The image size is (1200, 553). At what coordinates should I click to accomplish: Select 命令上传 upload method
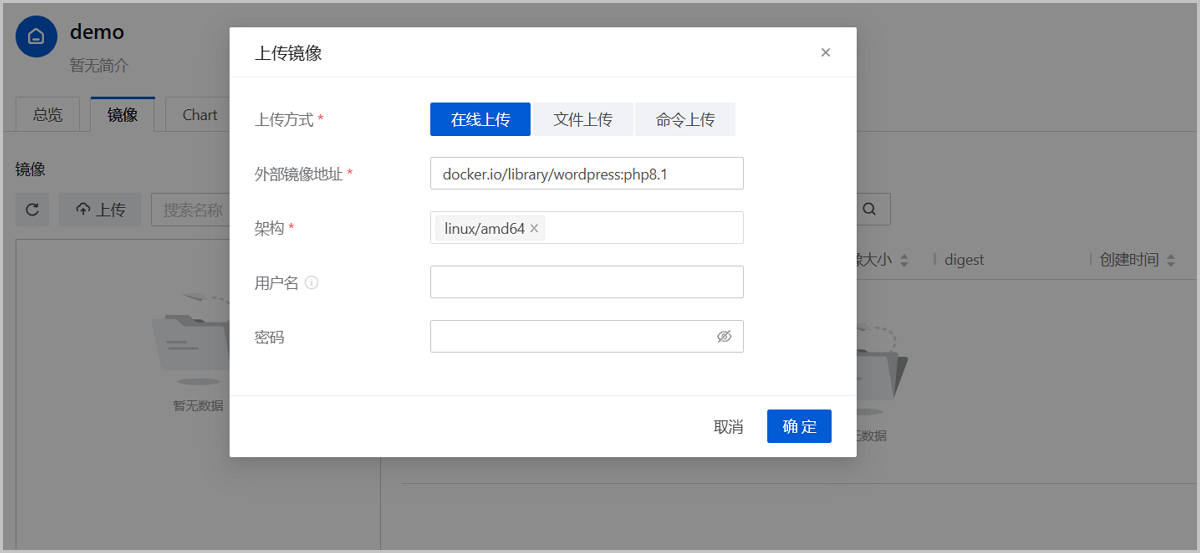pos(685,120)
